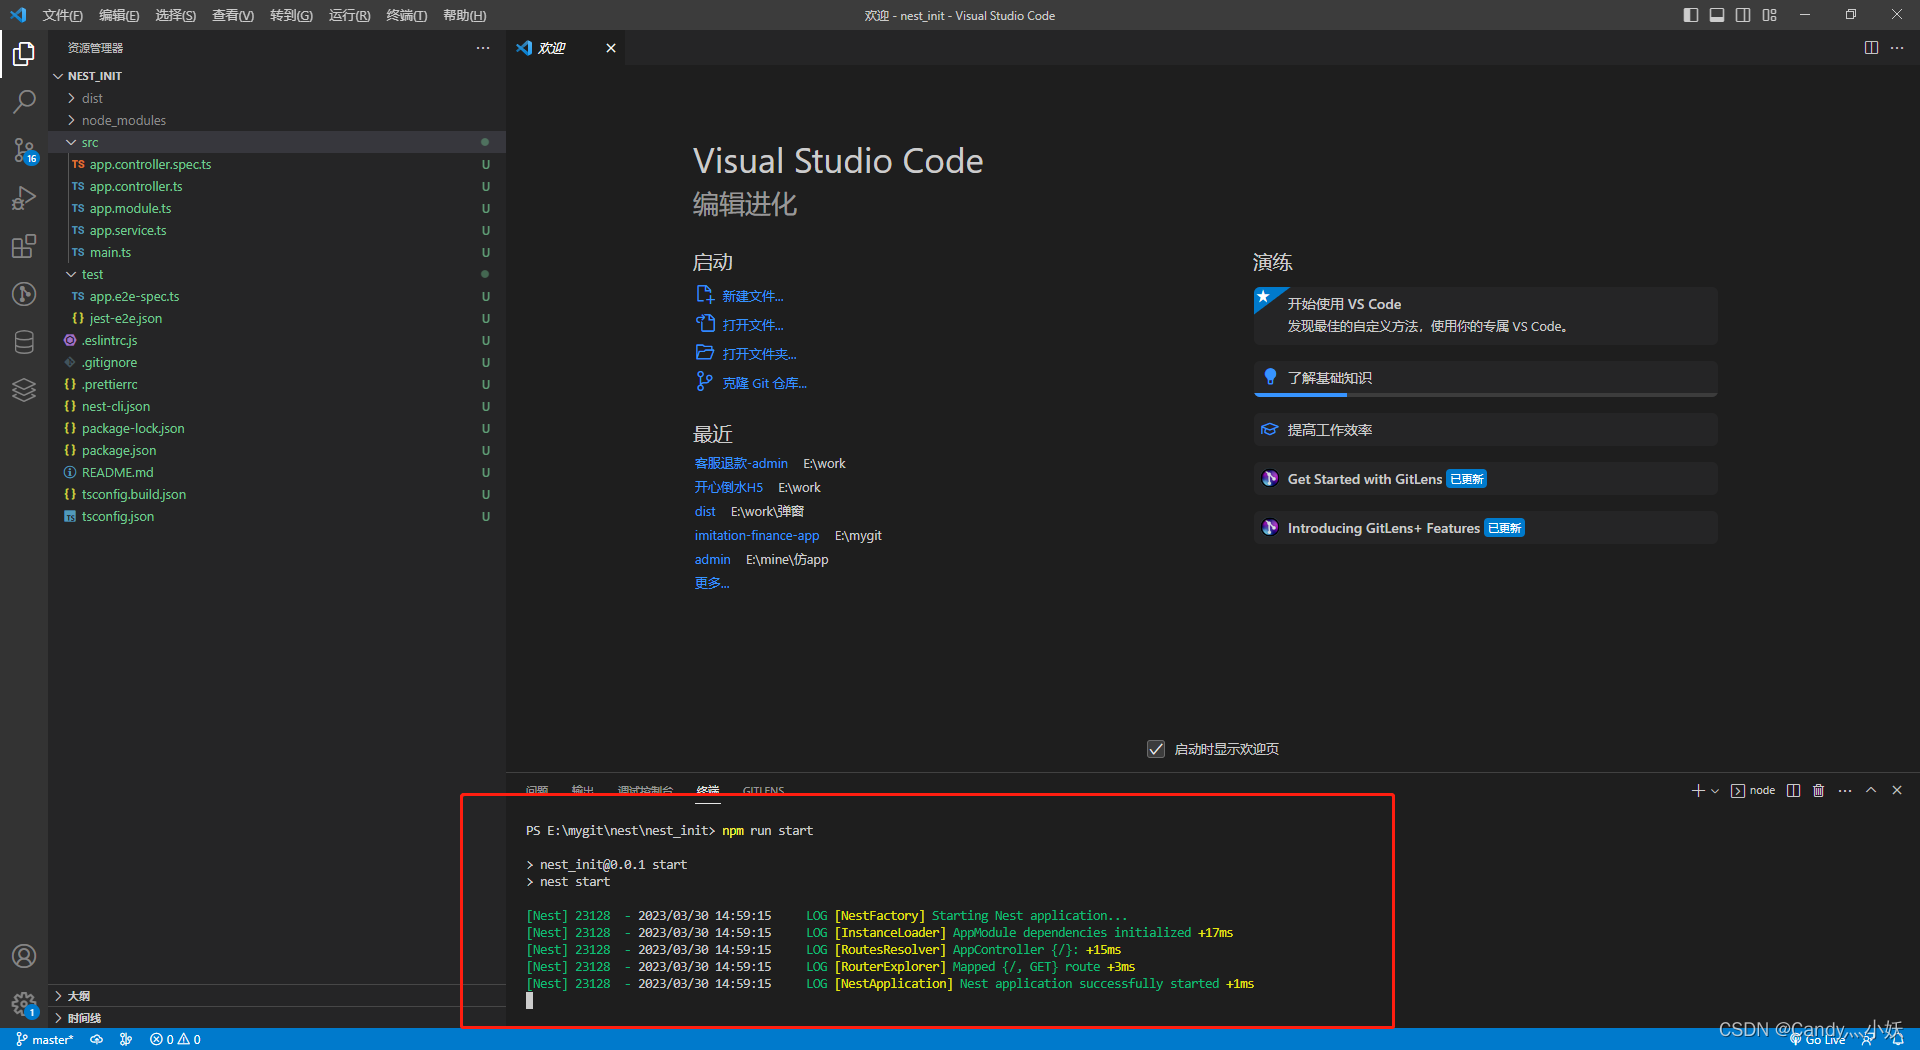Screen dimensions: 1920x1050
Task: Select app.controller.ts in the explorer
Action: point(135,186)
